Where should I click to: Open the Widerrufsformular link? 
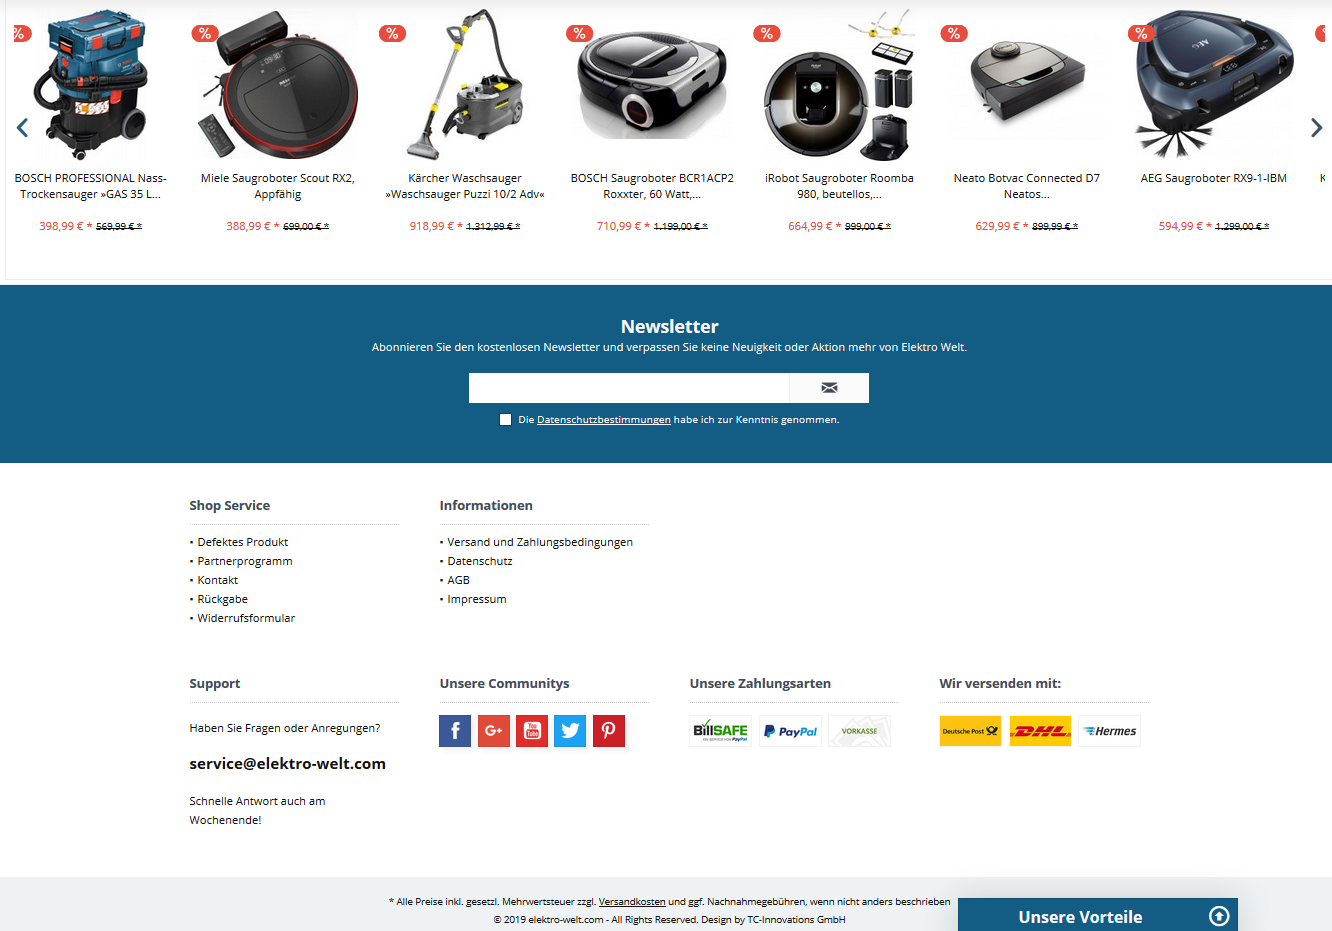[x=246, y=618]
